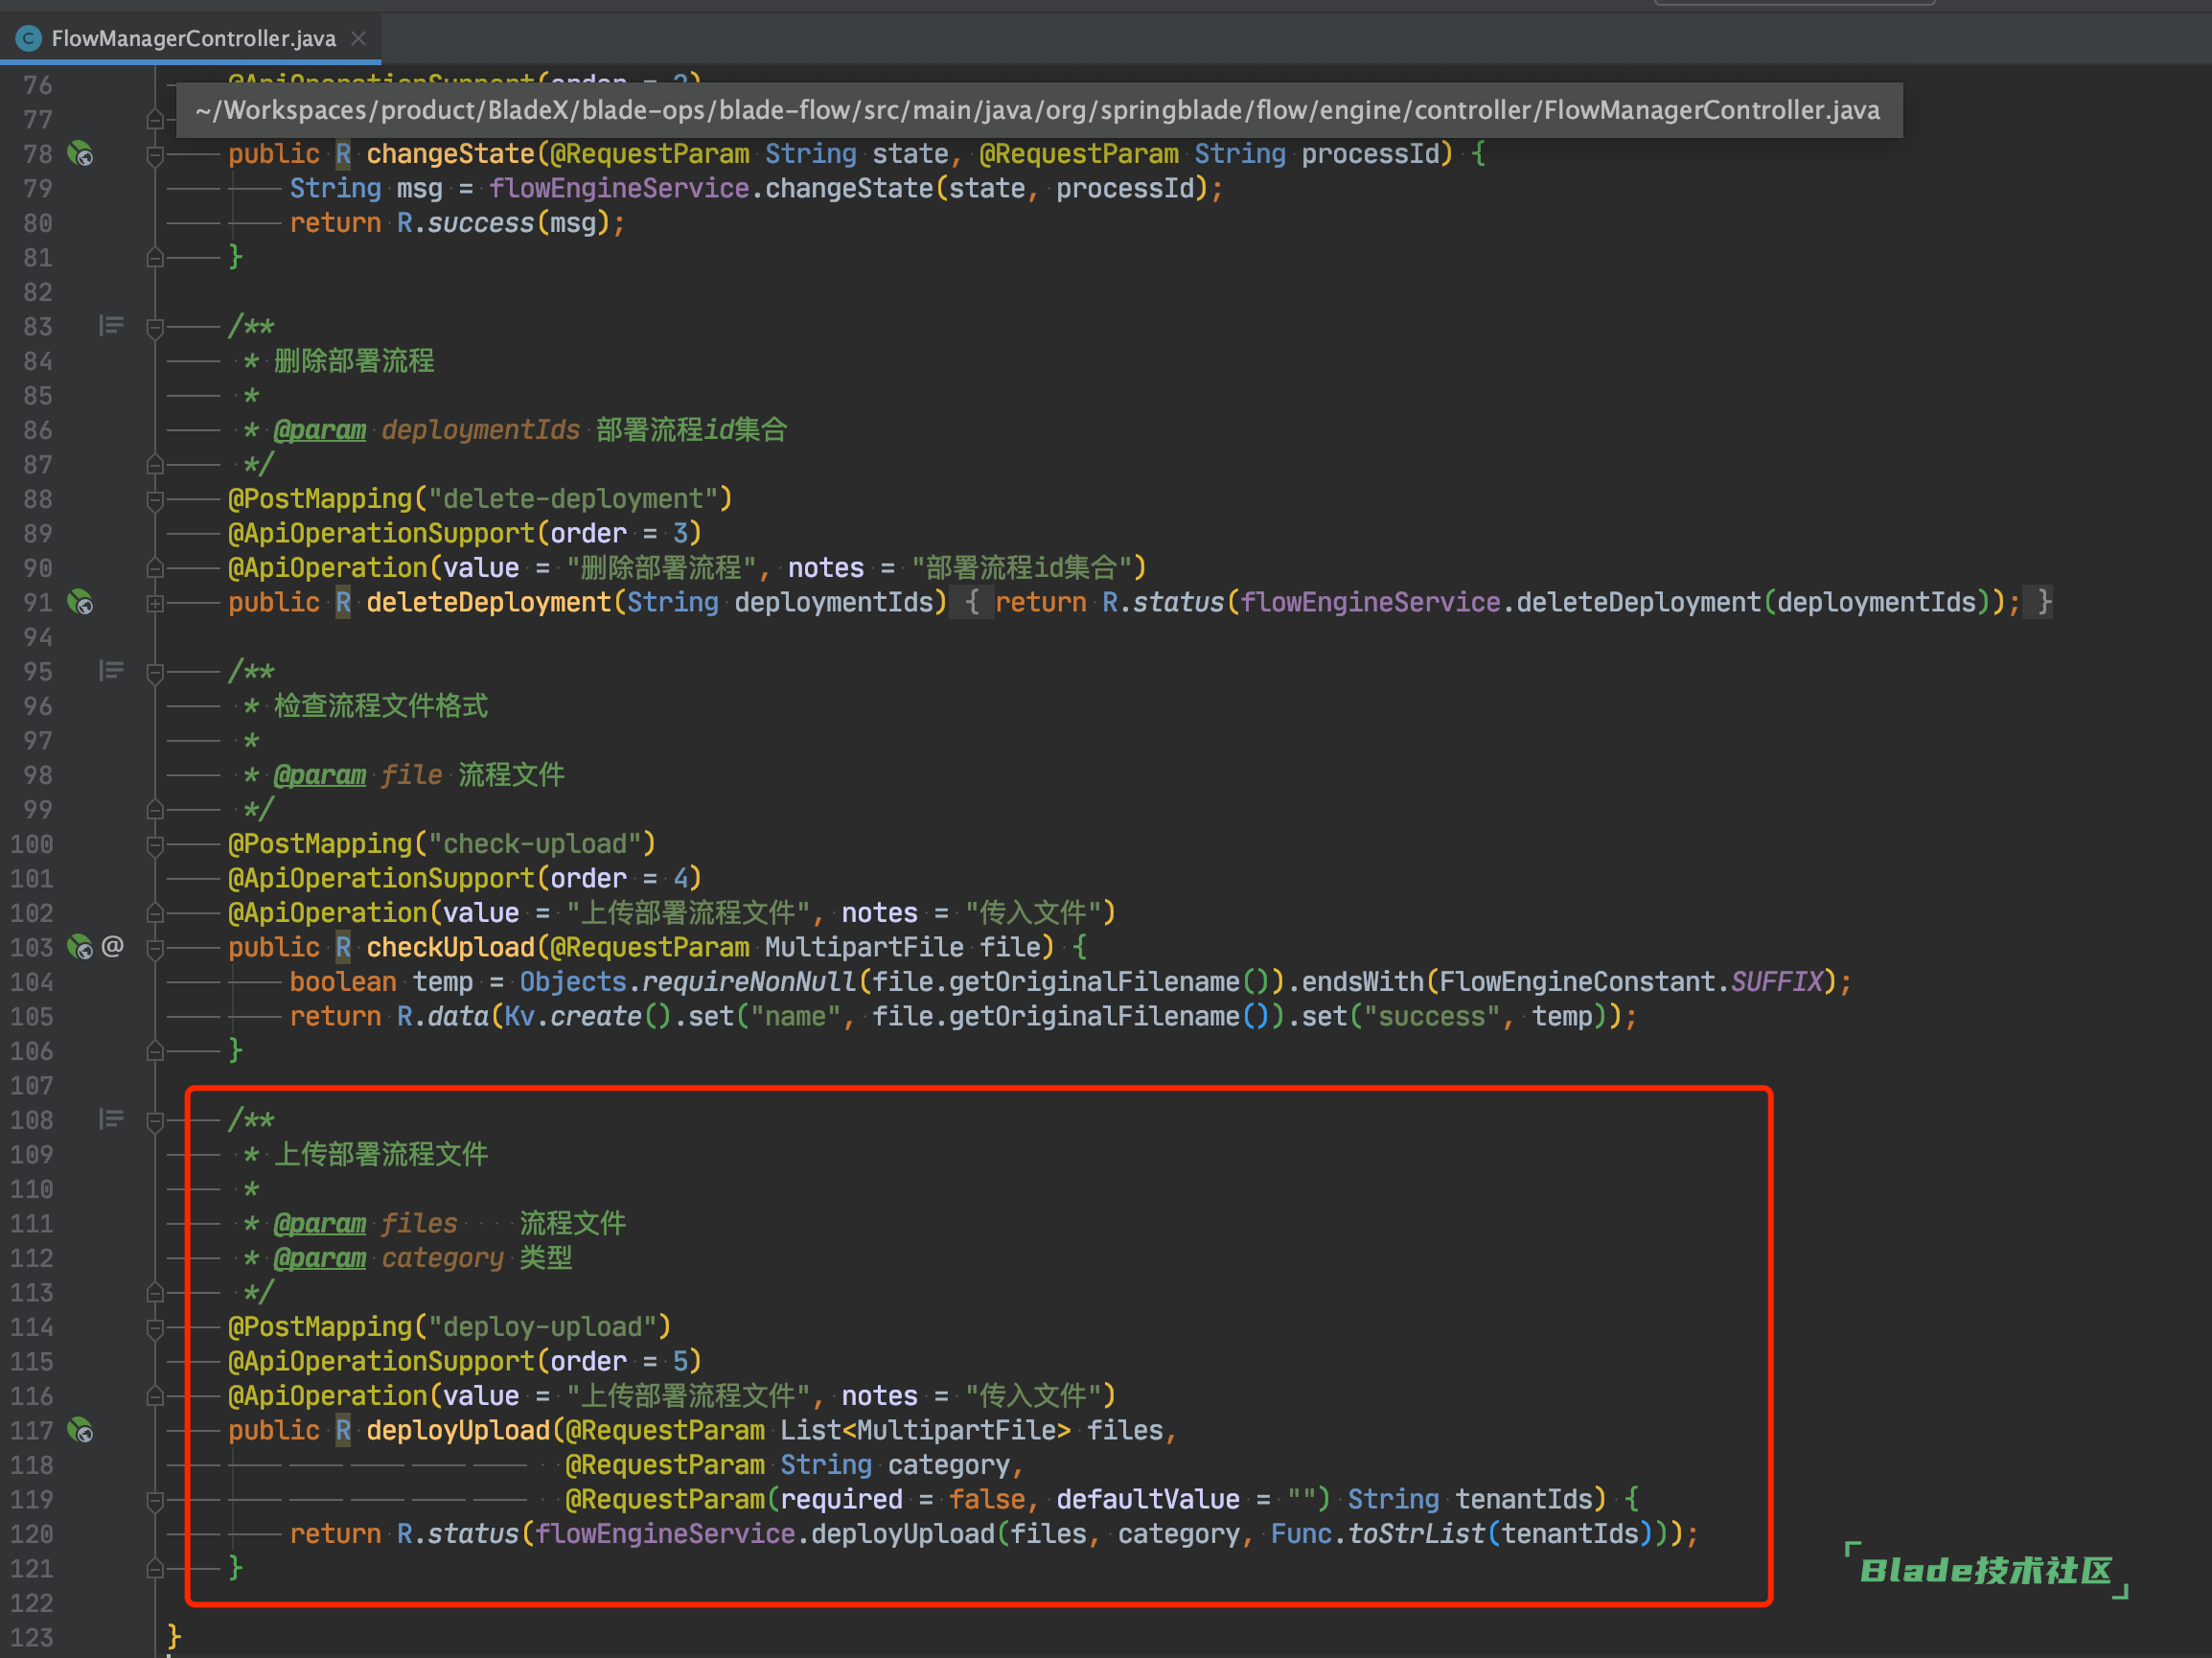Open request mapping gutter icon at line 91

click(x=80, y=602)
